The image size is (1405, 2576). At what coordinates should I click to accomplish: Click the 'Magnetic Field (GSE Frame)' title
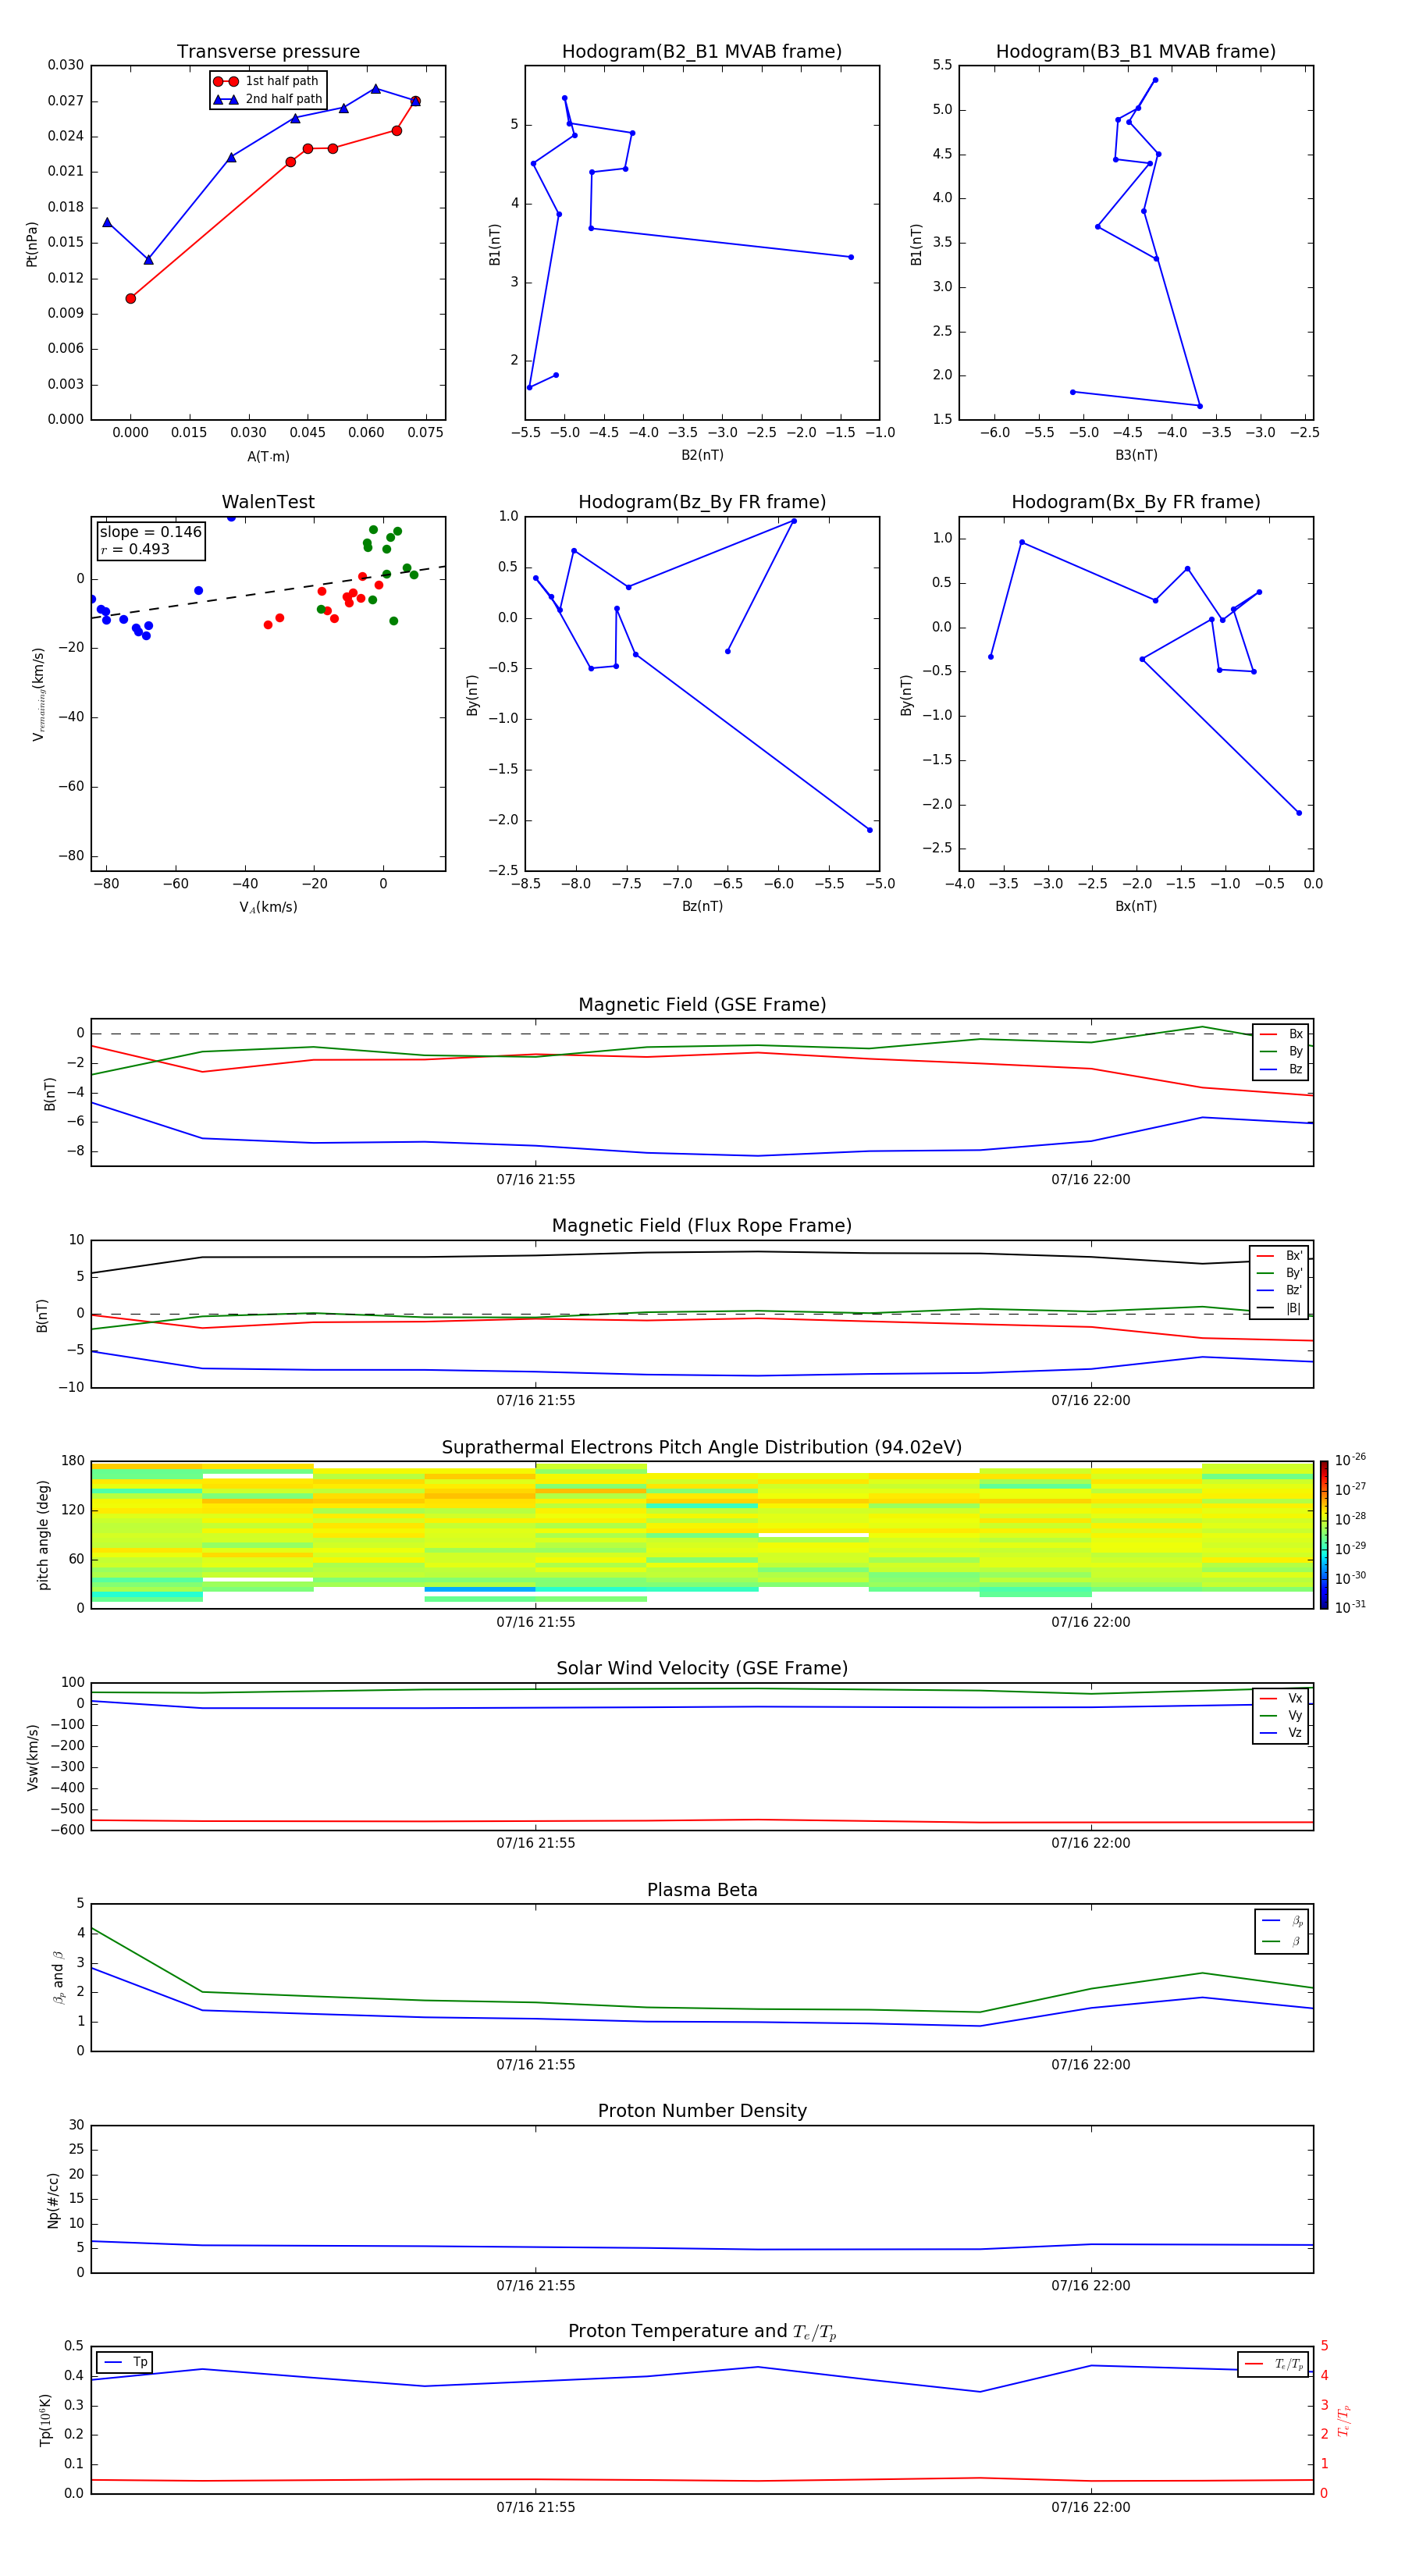tap(702, 1005)
